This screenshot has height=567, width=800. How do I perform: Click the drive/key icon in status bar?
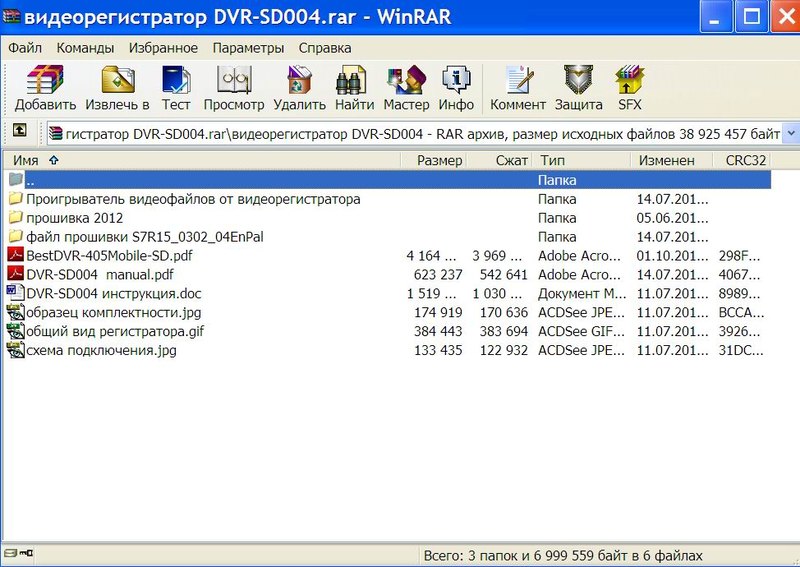coord(18,554)
